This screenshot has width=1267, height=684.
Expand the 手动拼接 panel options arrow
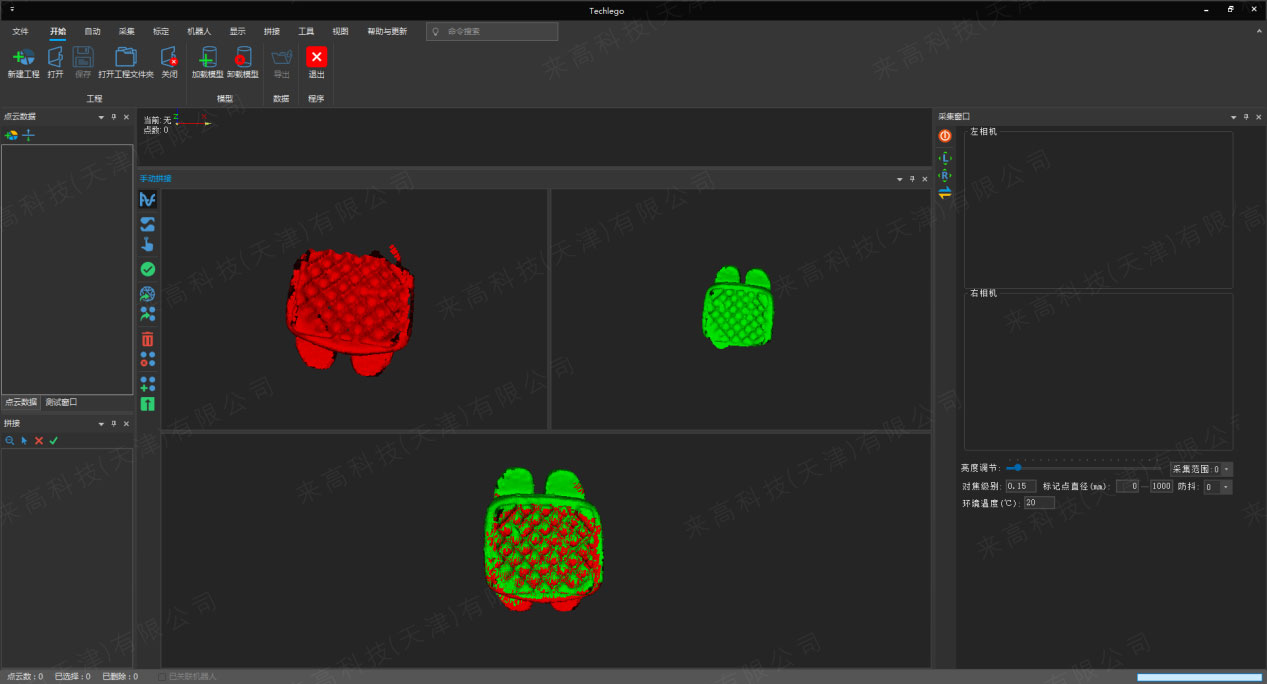tap(899, 179)
